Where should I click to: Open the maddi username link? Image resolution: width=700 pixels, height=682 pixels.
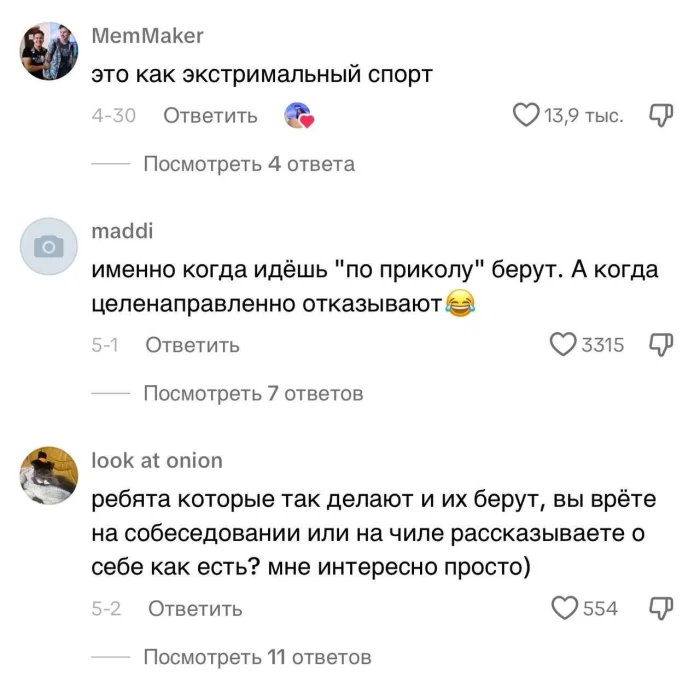point(122,231)
